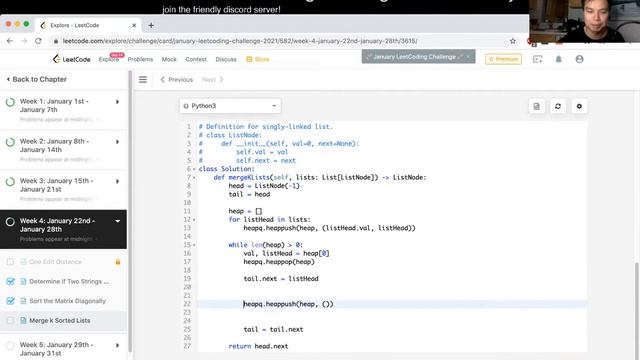640x360 pixels.
Task: Click the Premium button
Action: [503, 59]
